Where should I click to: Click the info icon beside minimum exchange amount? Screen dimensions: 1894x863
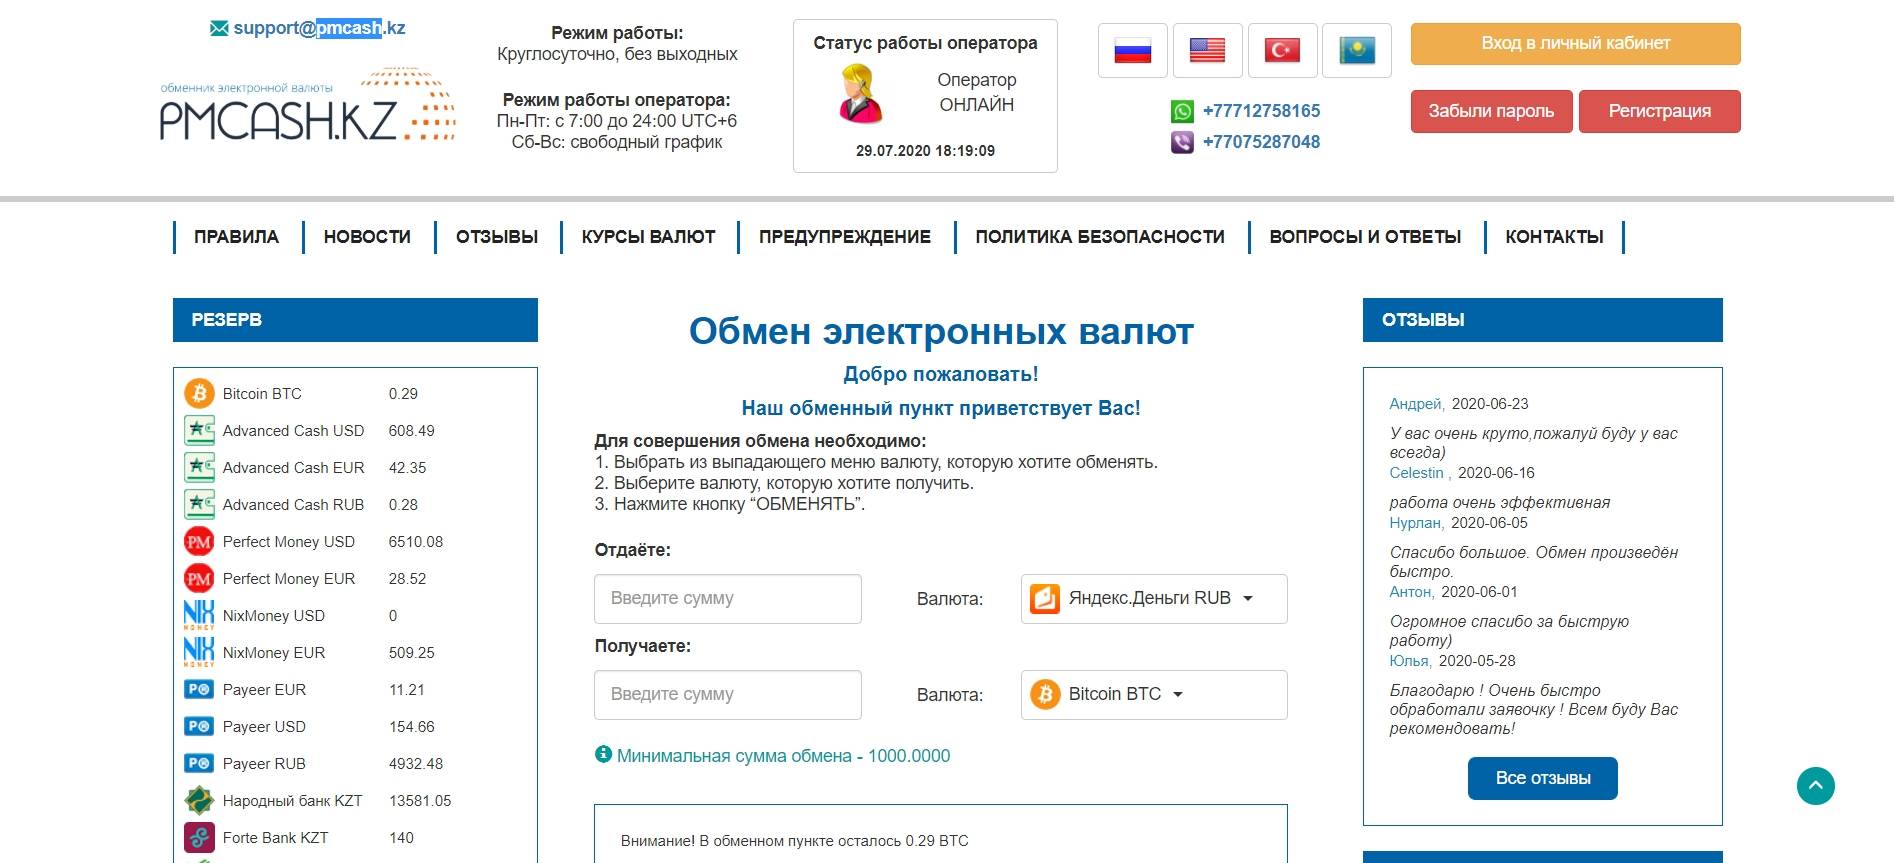coord(603,754)
